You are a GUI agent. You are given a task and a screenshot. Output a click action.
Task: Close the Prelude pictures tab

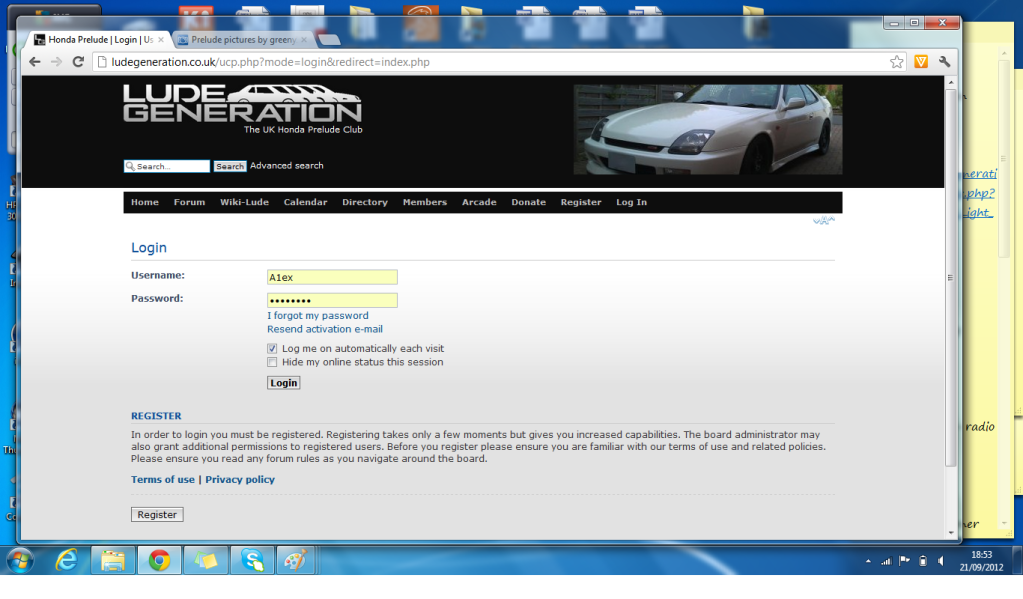click(x=304, y=40)
